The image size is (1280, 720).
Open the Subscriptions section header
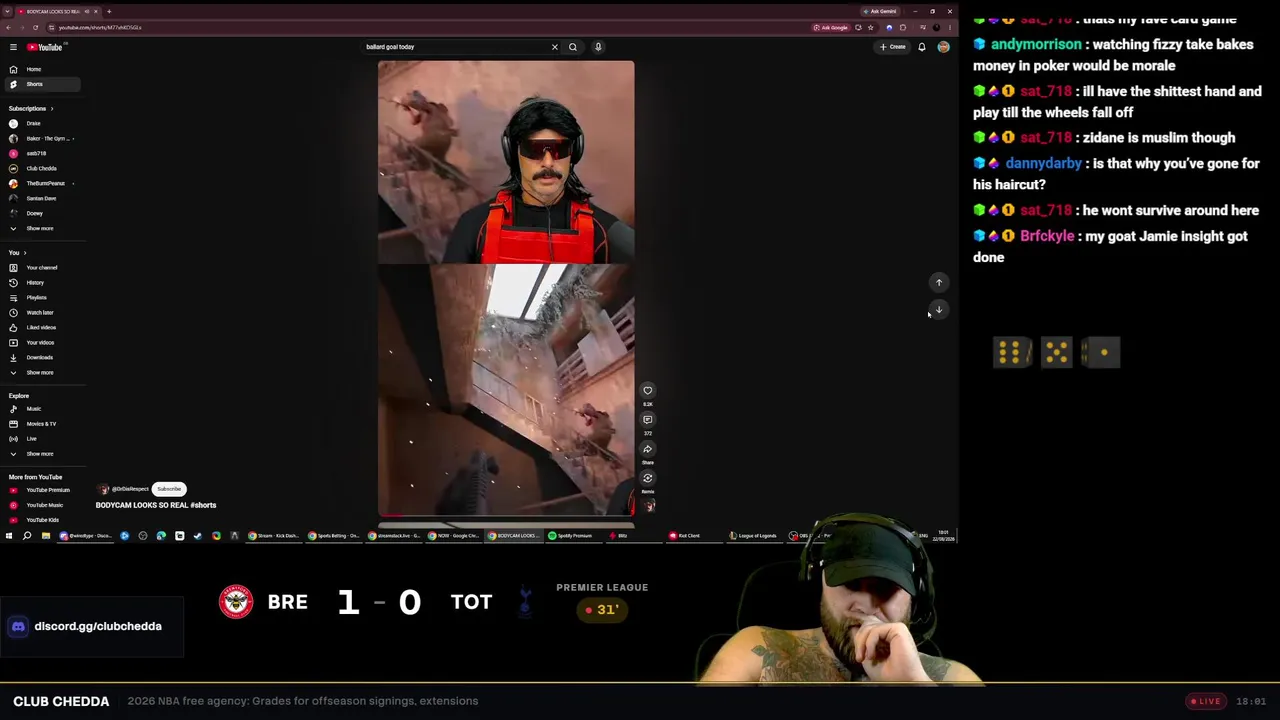[31, 108]
